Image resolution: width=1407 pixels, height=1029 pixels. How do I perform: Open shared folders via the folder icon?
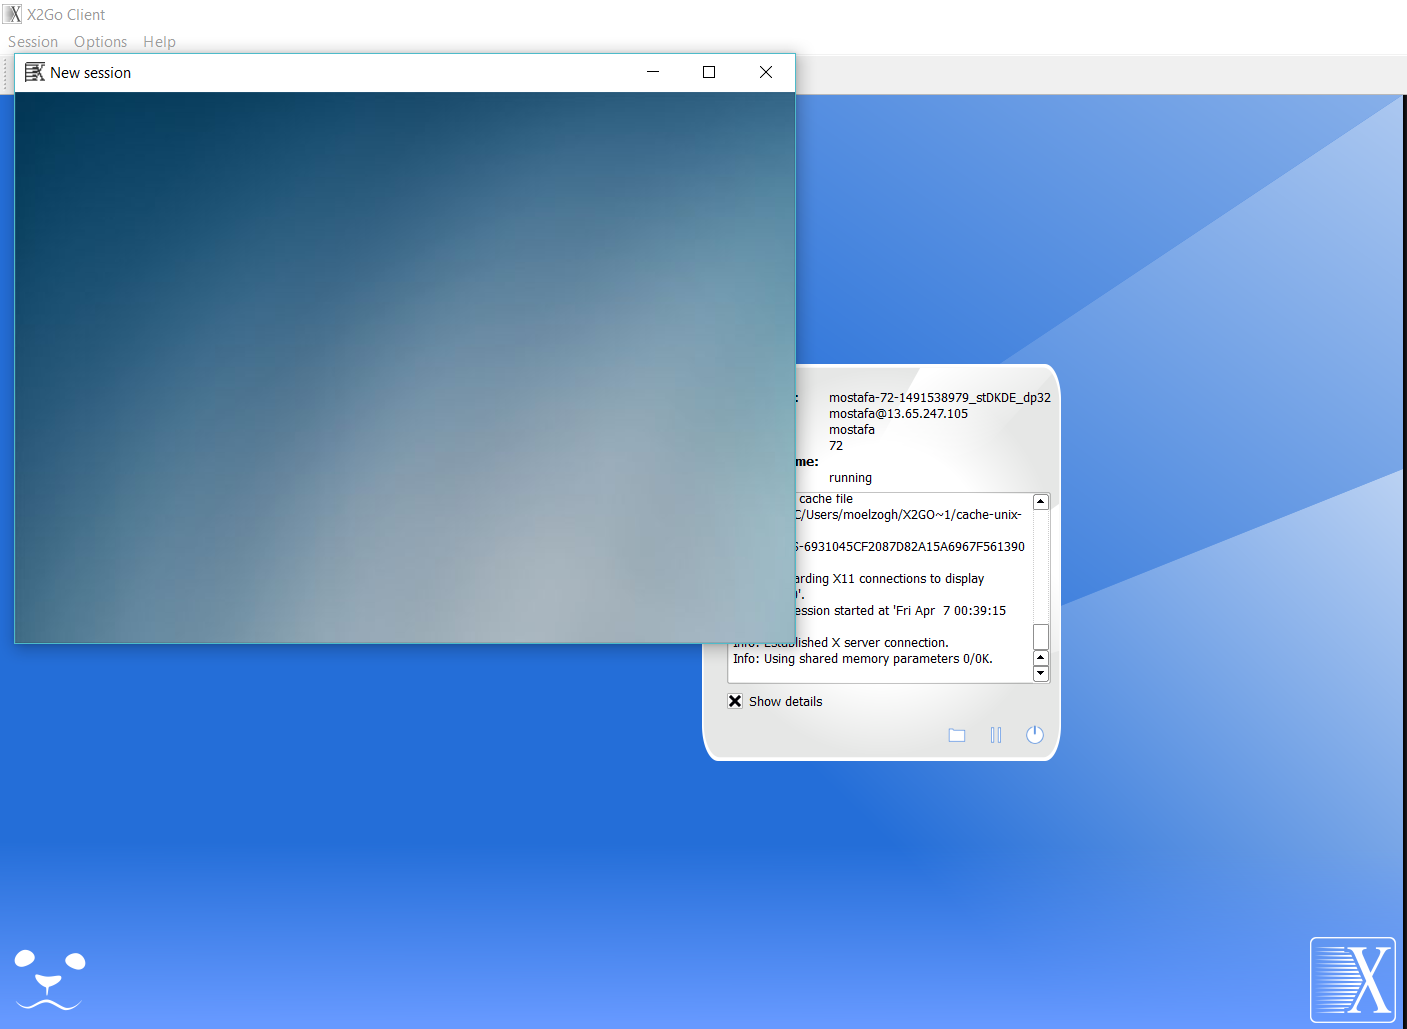[956, 735]
